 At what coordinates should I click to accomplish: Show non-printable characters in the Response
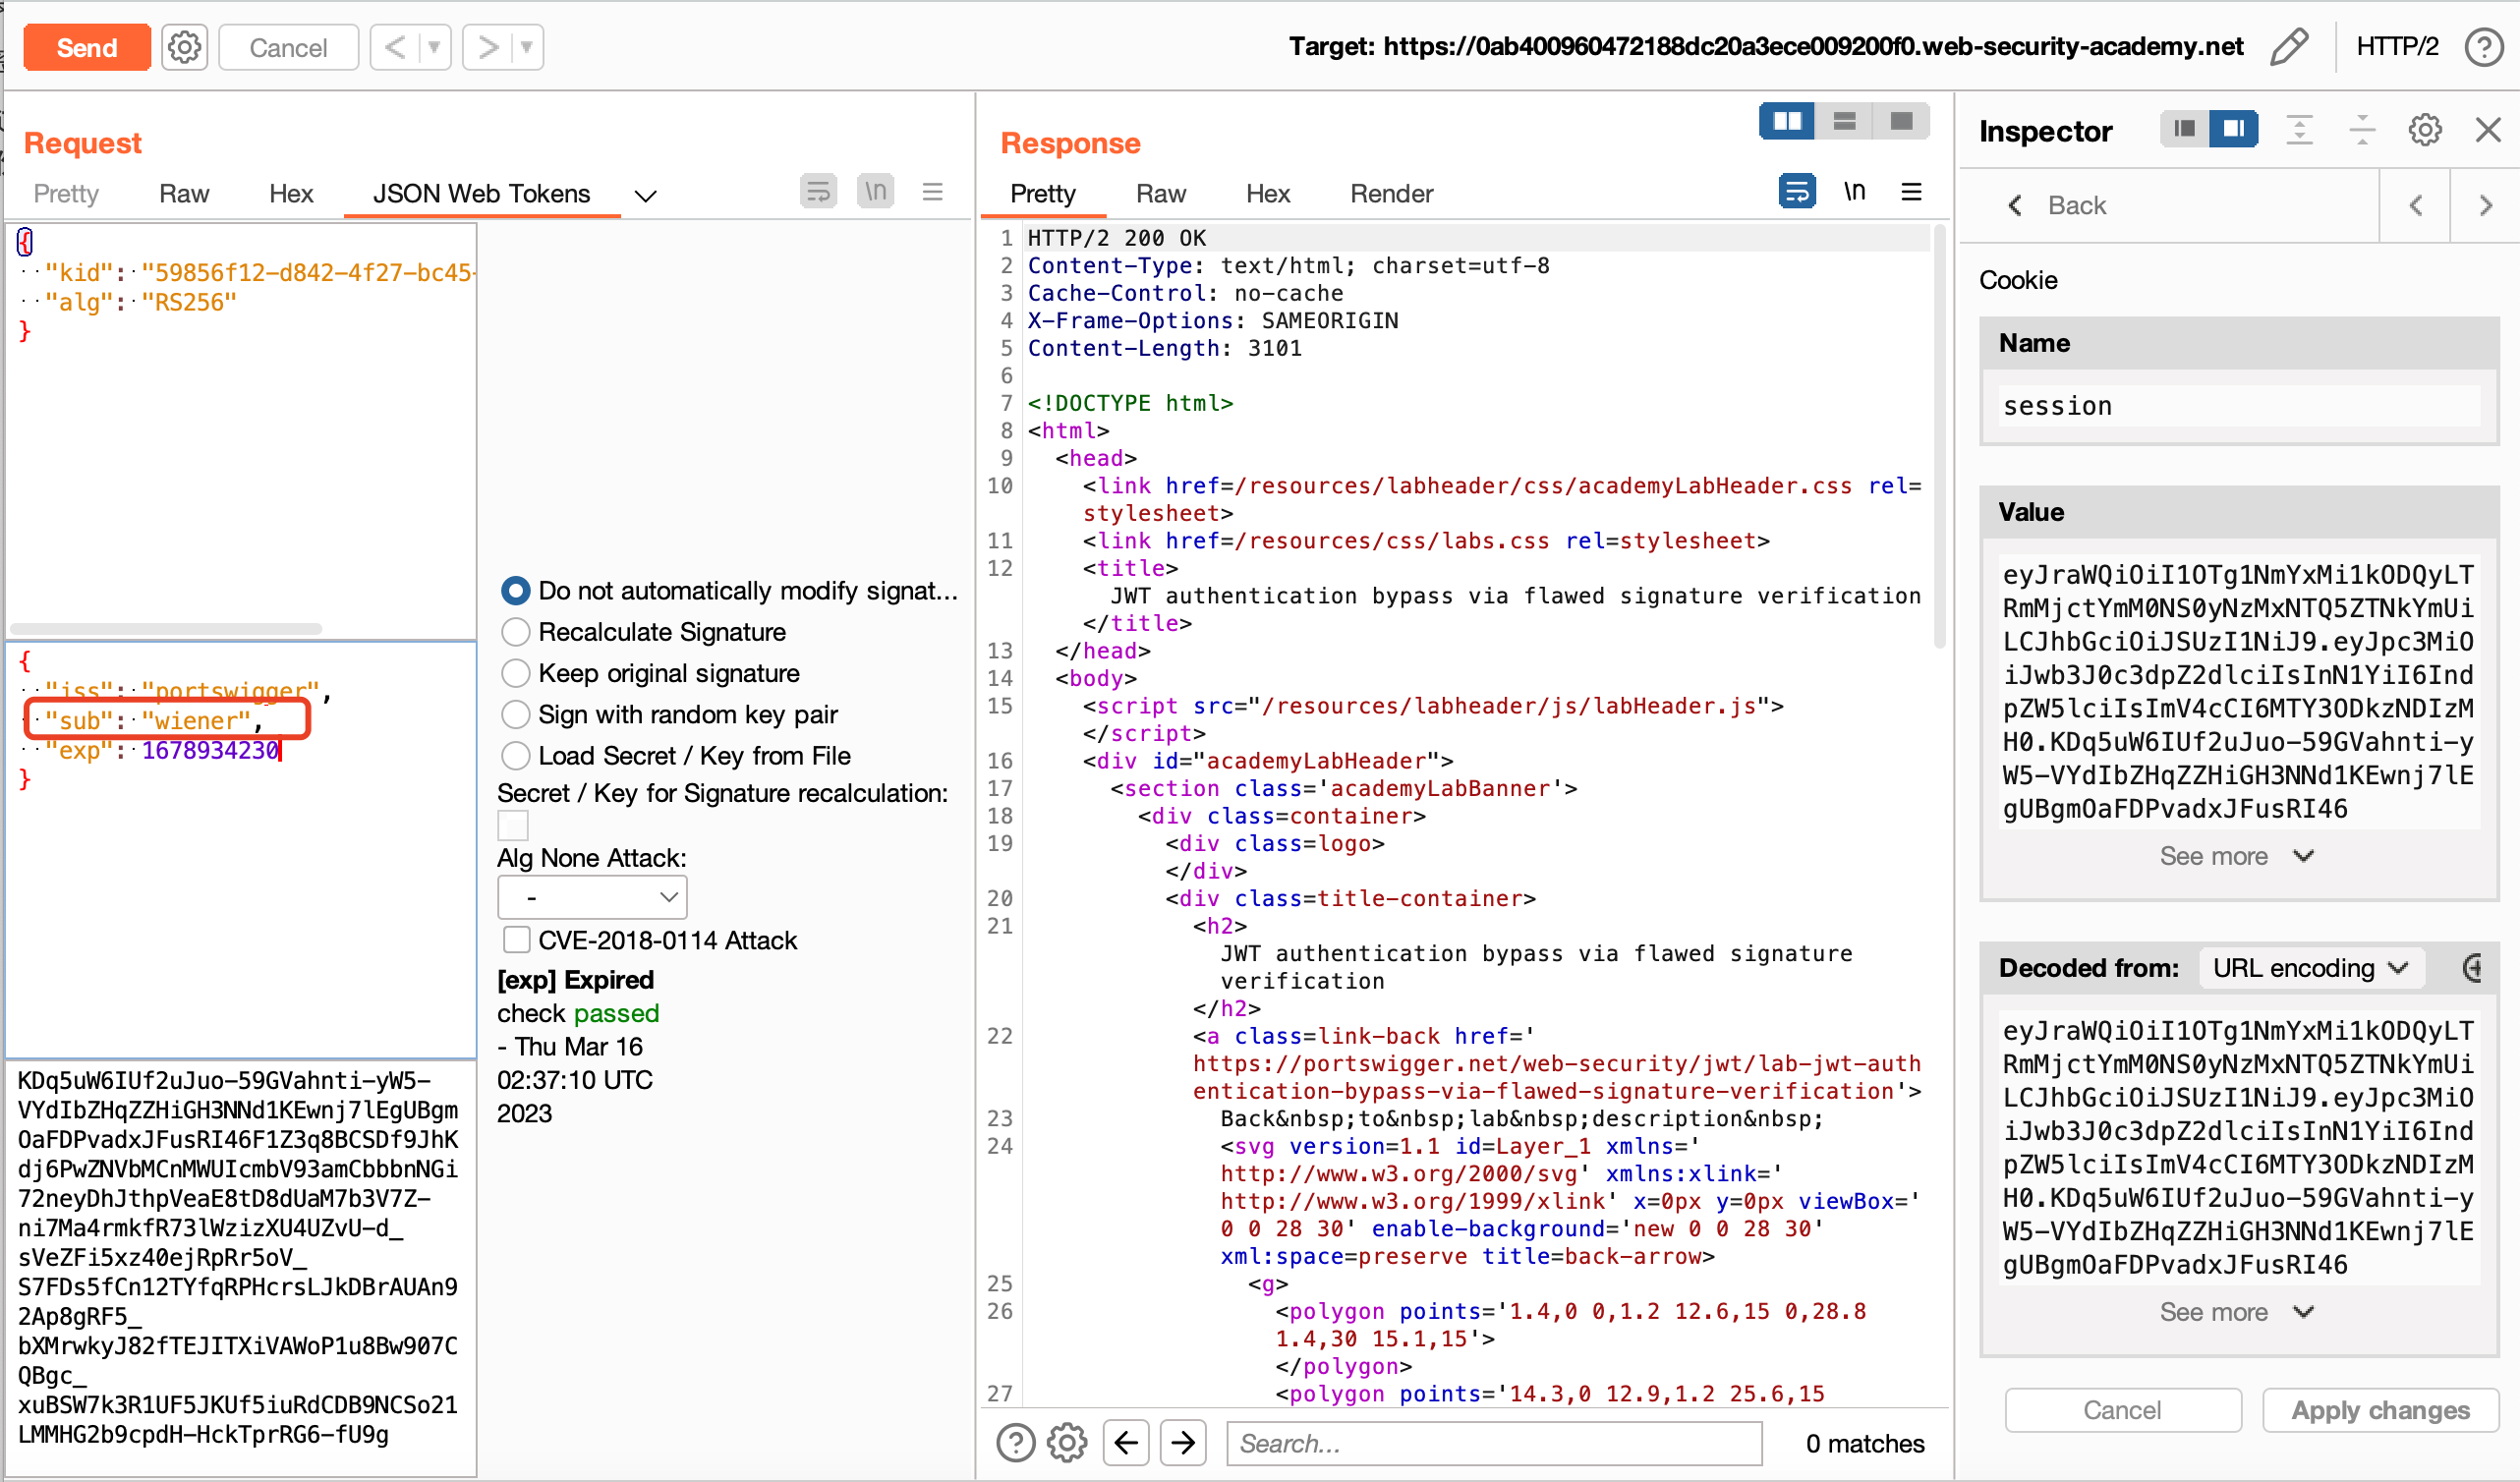(1854, 191)
